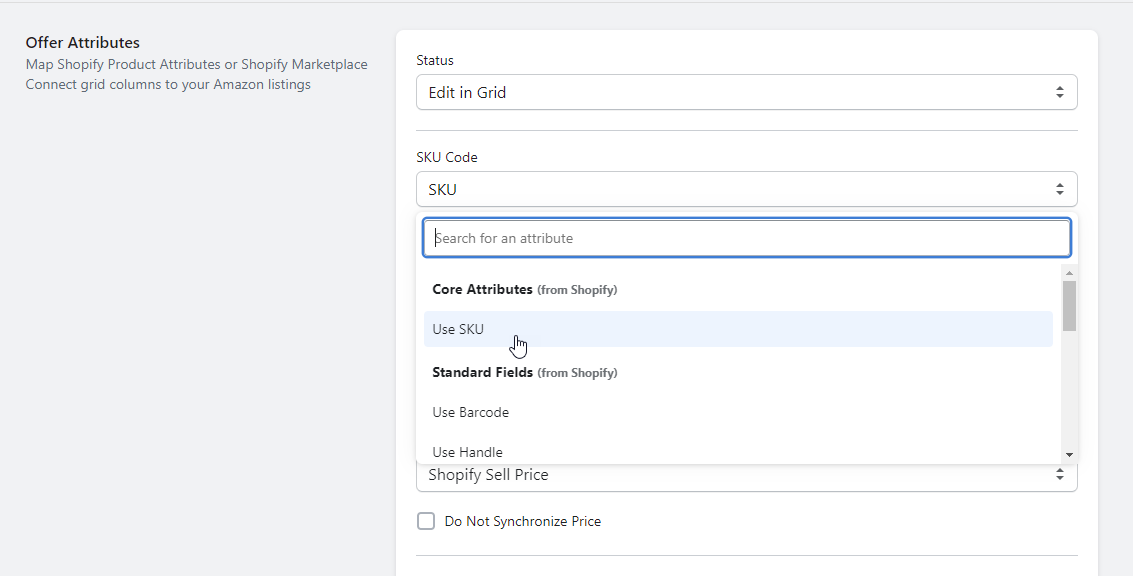Open the Shopify Sell Price dropdown
Viewport: 1133px width, 576px height.
pos(746,475)
